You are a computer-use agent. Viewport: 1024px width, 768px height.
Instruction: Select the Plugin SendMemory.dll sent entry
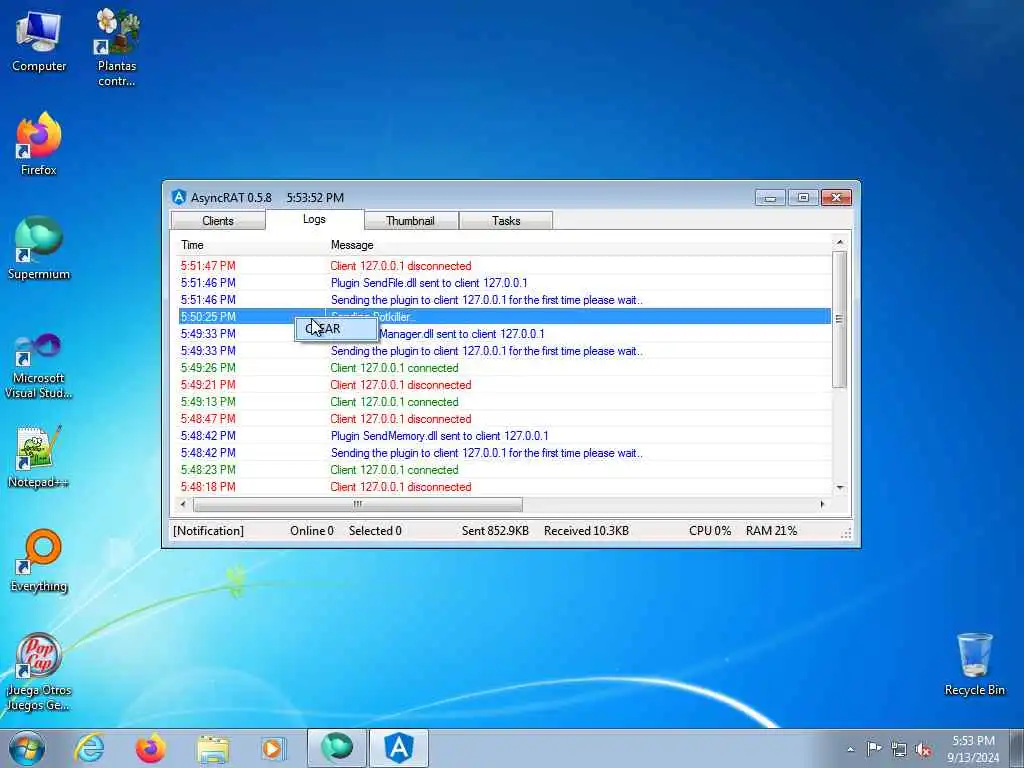[505, 436]
